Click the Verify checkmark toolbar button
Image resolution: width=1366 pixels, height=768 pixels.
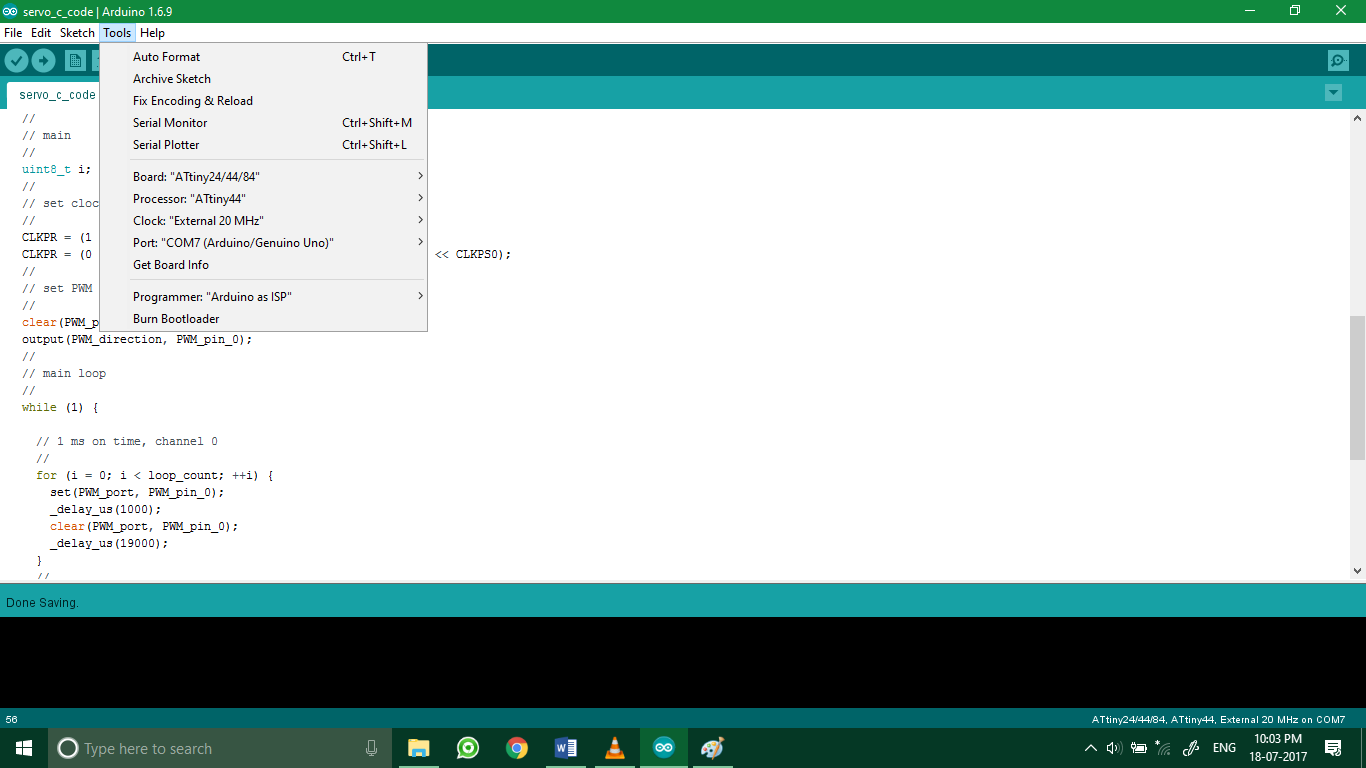pyautogui.click(x=16, y=61)
